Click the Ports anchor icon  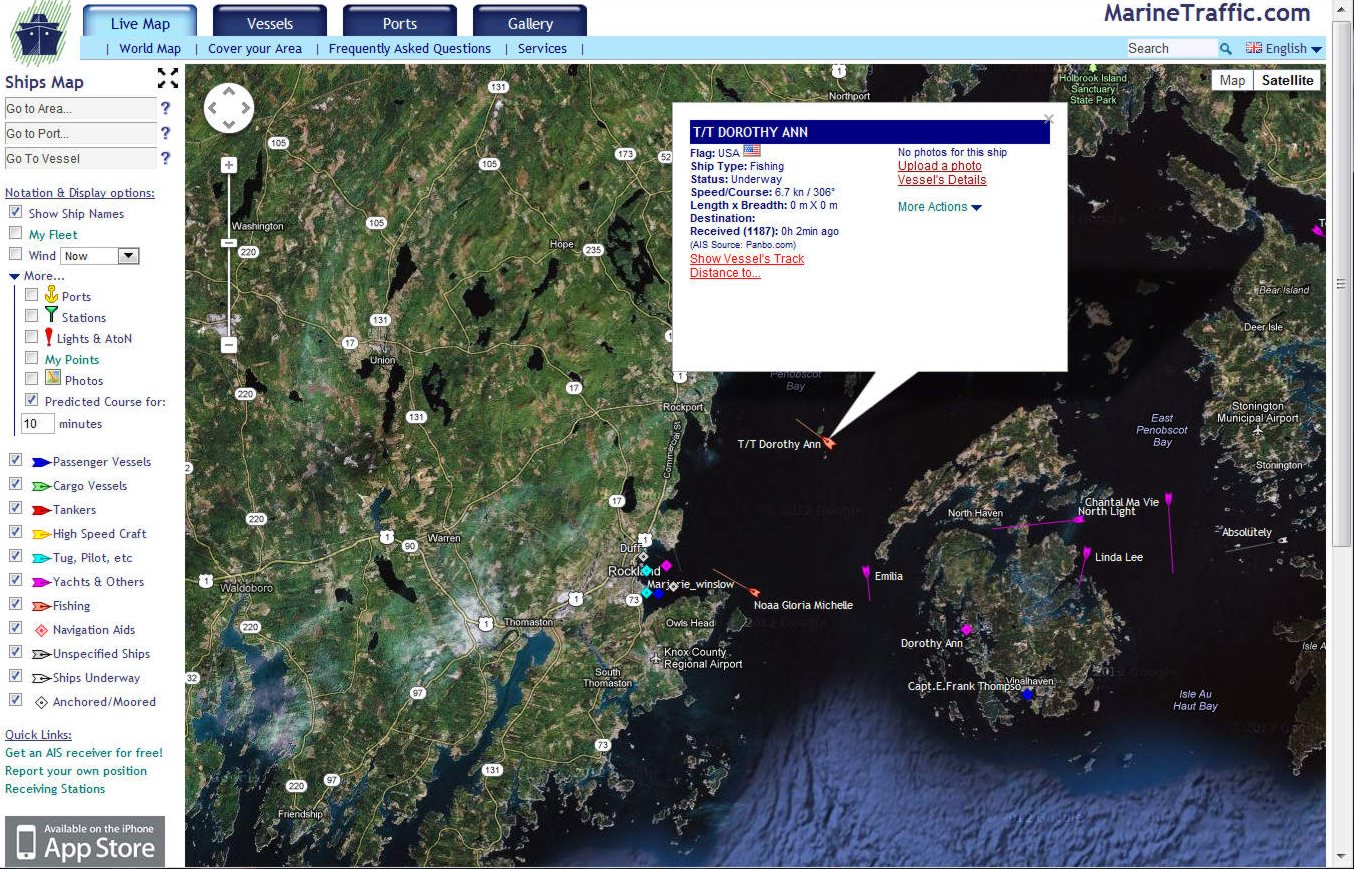[x=52, y=294]
